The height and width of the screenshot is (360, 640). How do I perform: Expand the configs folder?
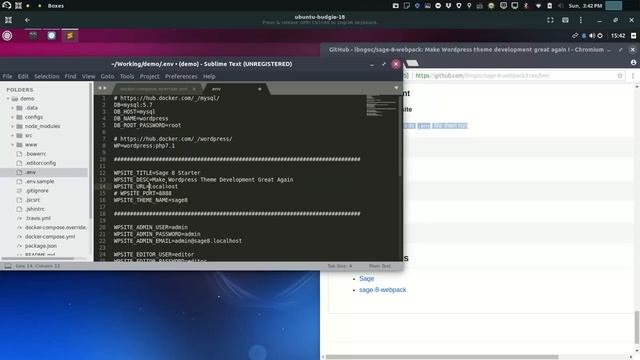13,117
